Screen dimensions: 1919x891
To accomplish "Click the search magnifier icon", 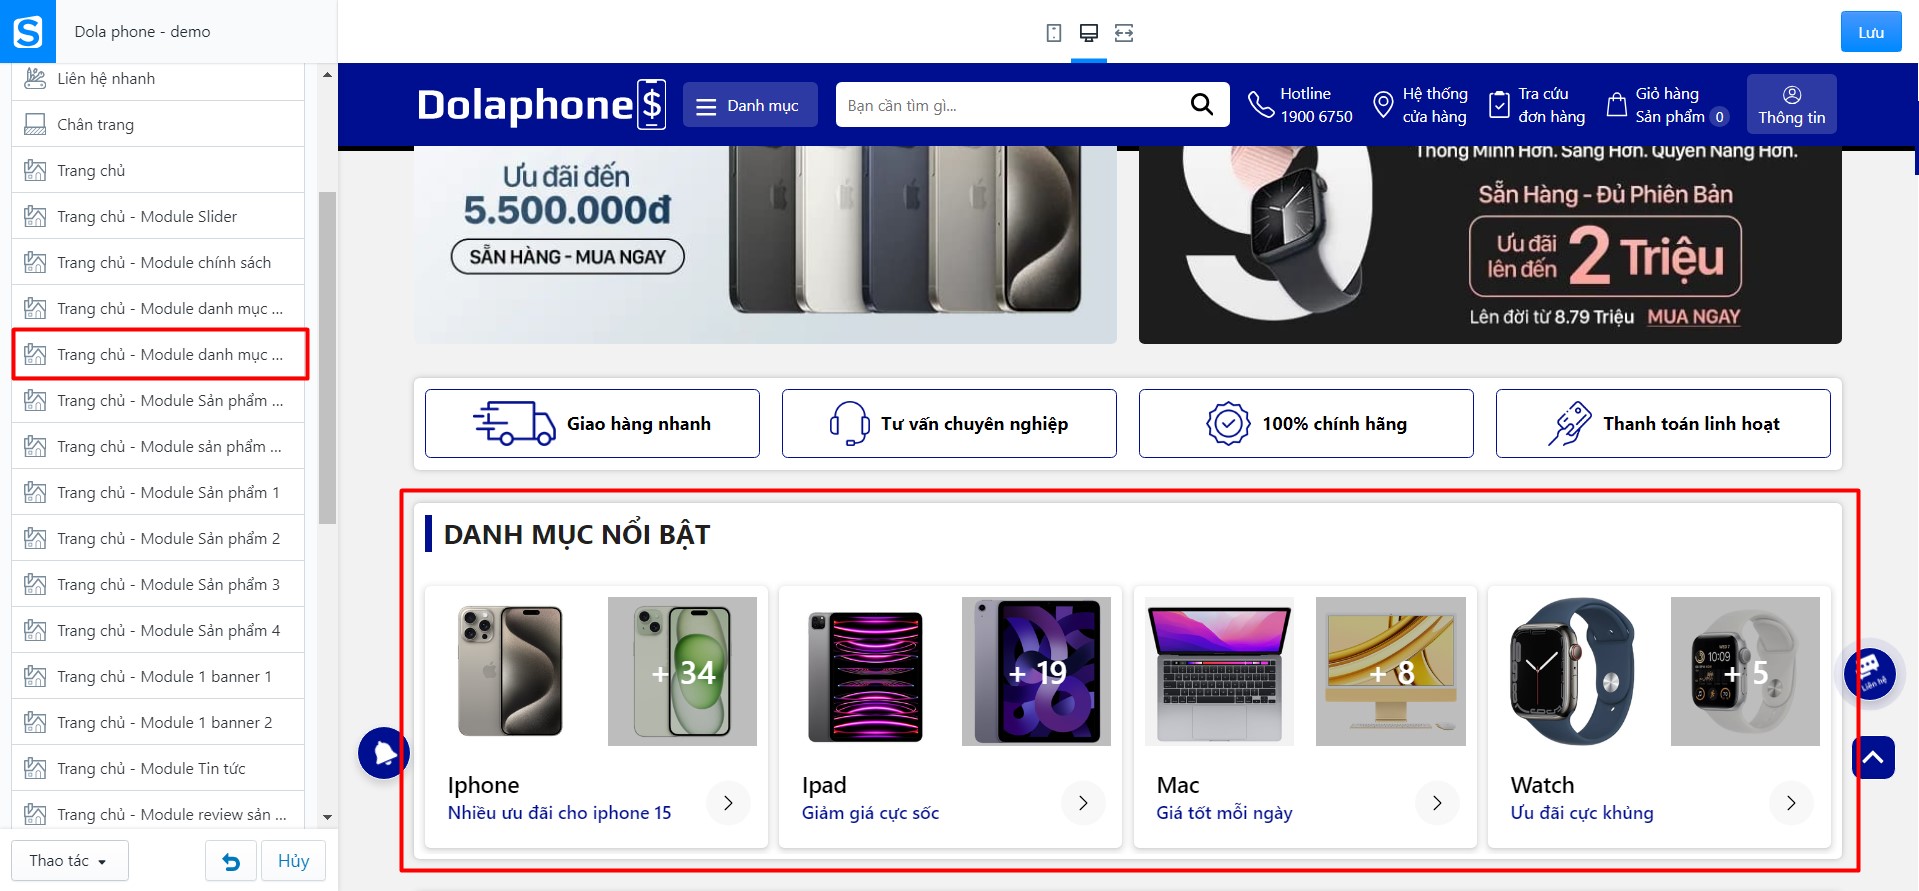I will point(1201,104).
